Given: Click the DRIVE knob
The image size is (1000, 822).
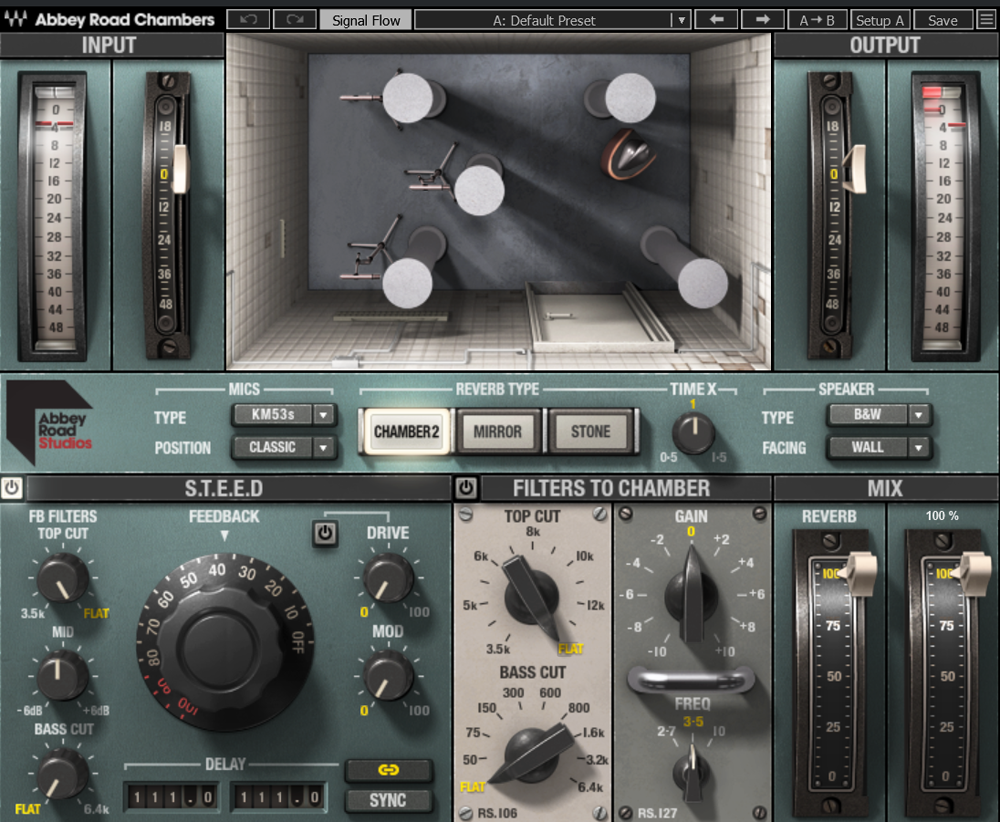Looking at the screenshot, I should pos(388,578).
